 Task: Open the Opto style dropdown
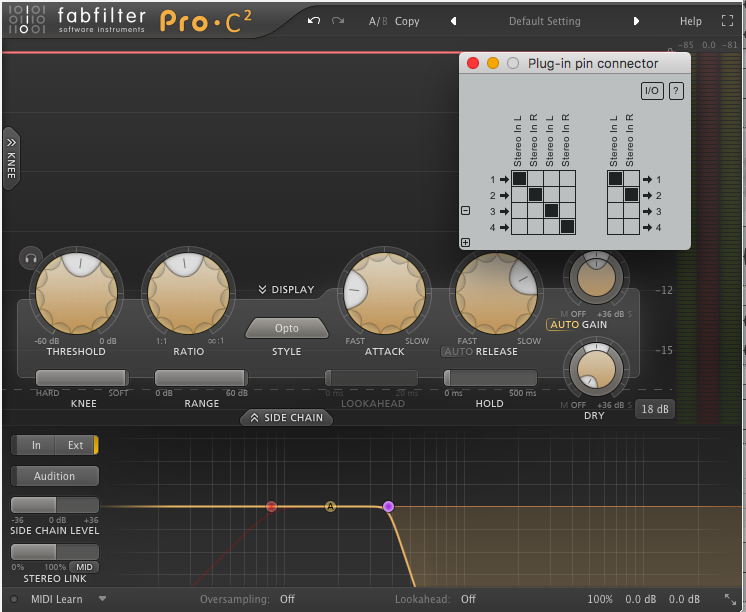click(287, 328)
